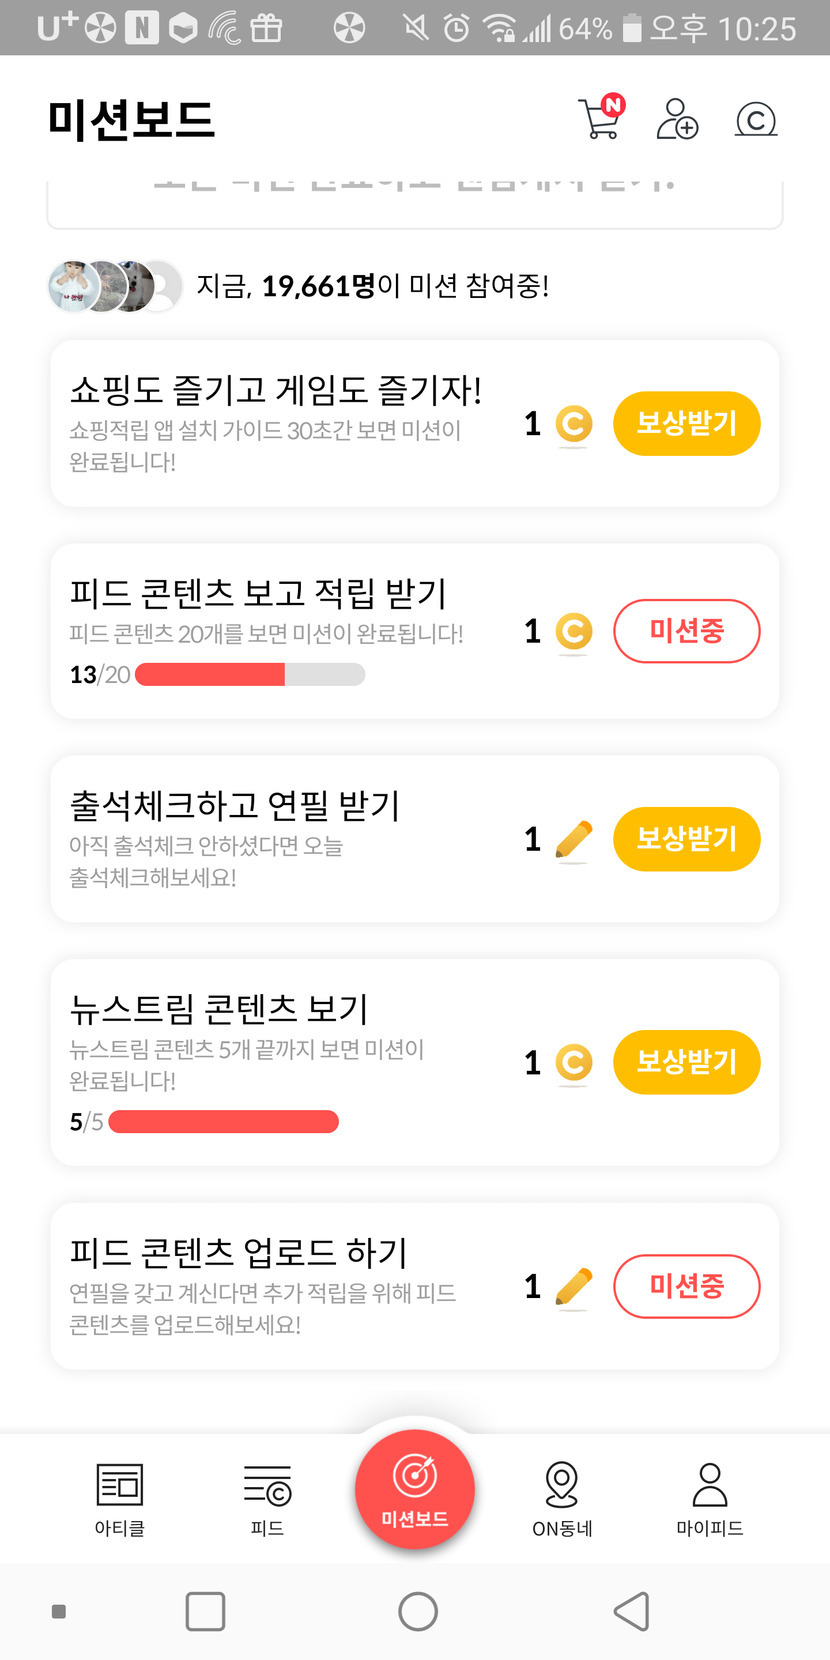
Task: Open the Android recent apps square
Action: click(x=205, y=1611)
